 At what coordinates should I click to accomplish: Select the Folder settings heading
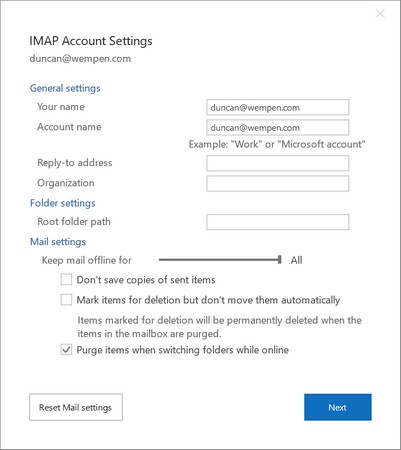coord(63,203)
